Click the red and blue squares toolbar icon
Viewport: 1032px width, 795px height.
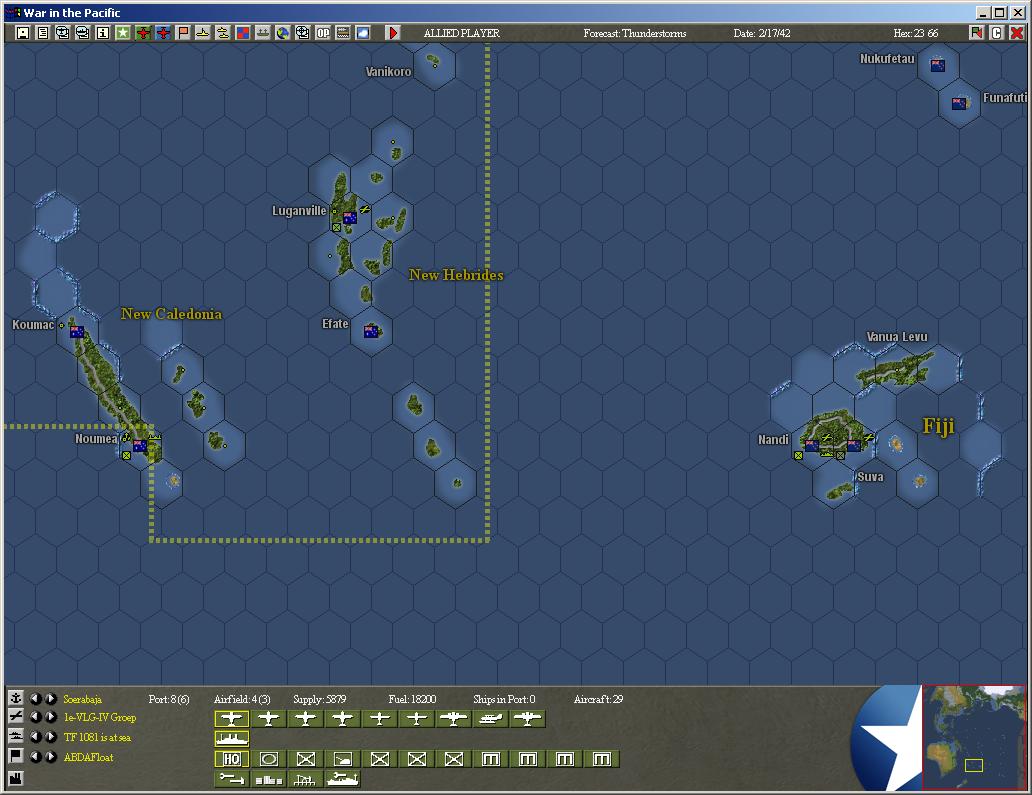pyautogui.click(x=243, y=33)
